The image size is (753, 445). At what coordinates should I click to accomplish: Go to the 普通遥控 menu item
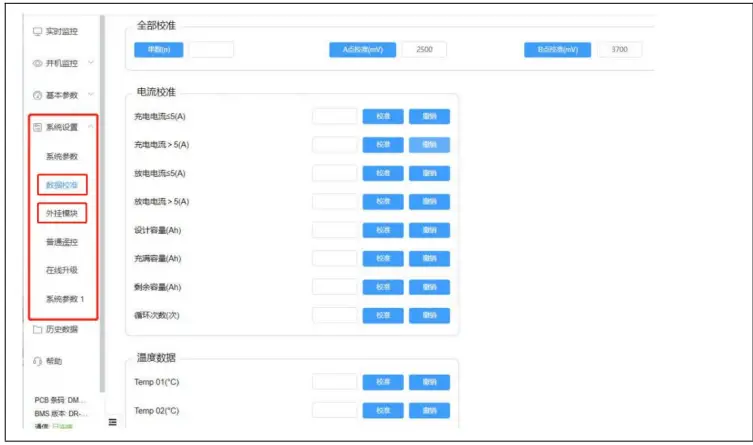click(62, 242)
